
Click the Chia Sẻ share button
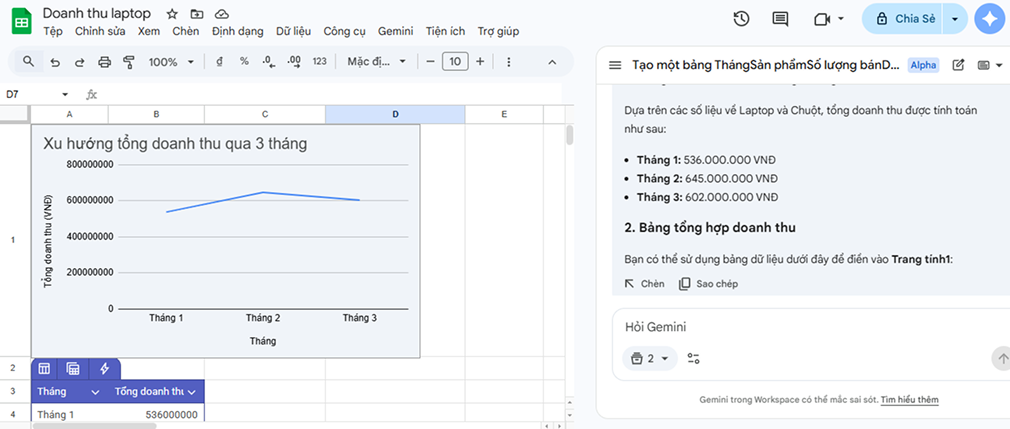coord(902,19)
